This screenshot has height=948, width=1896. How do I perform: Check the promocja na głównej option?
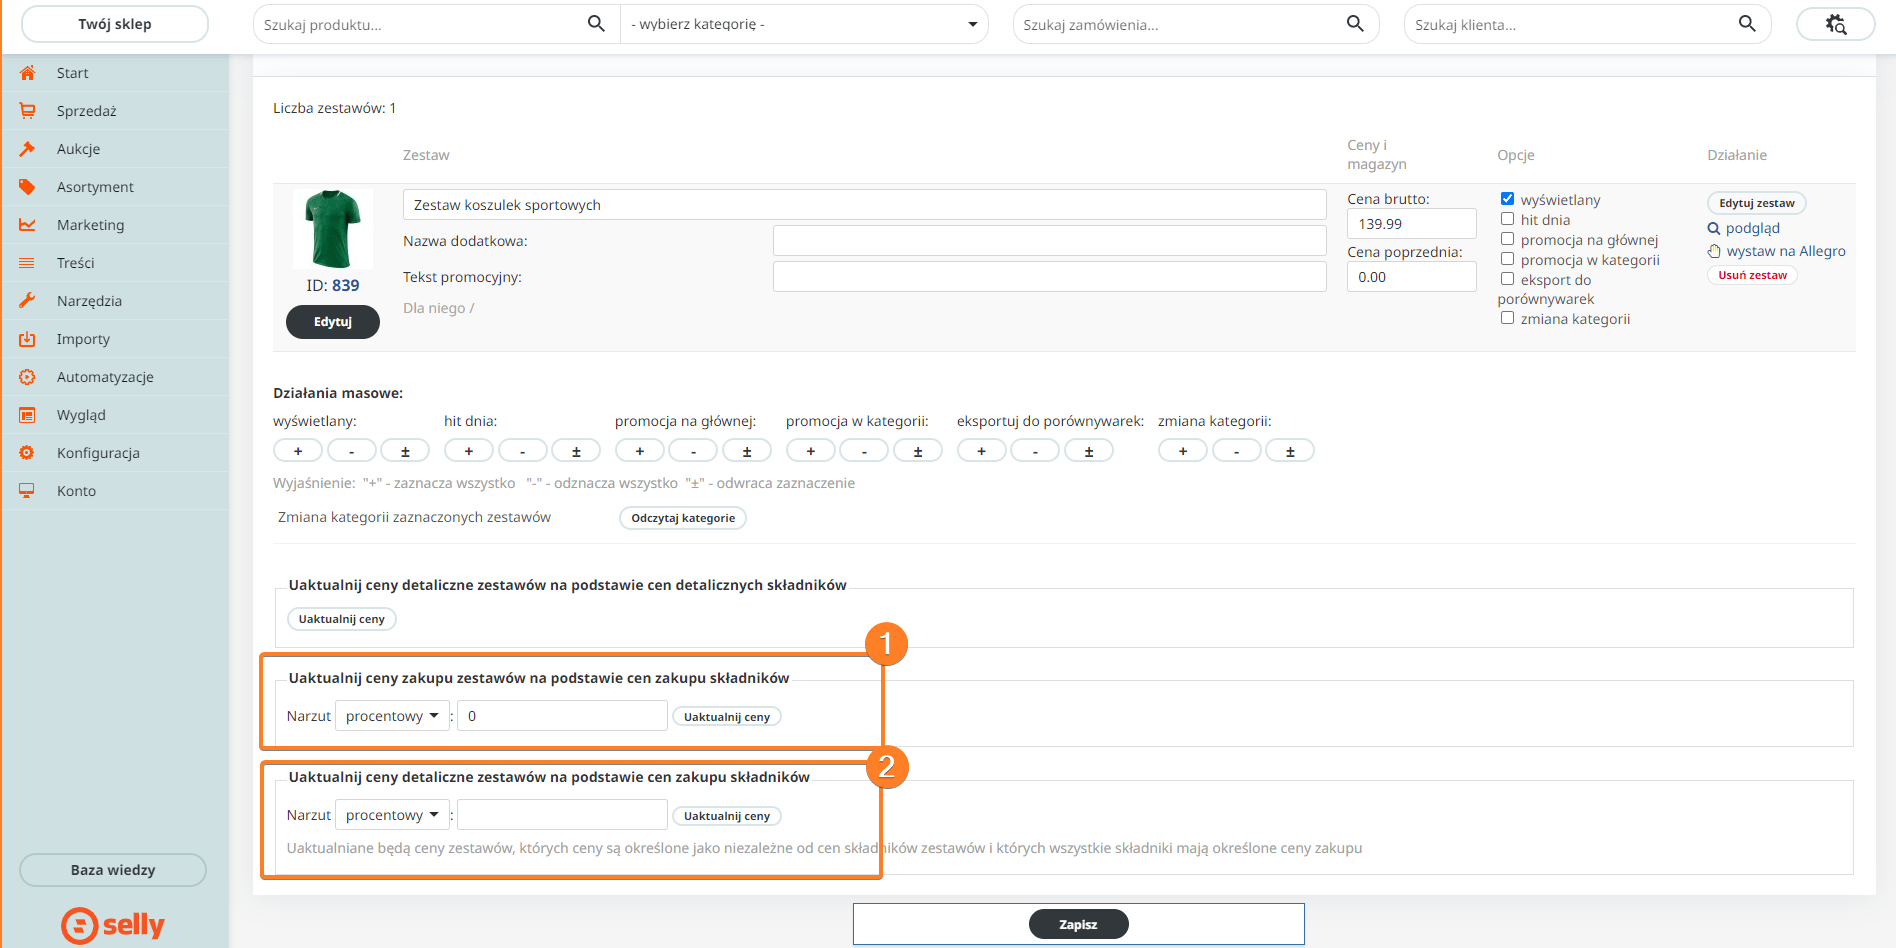[1507, 239]
